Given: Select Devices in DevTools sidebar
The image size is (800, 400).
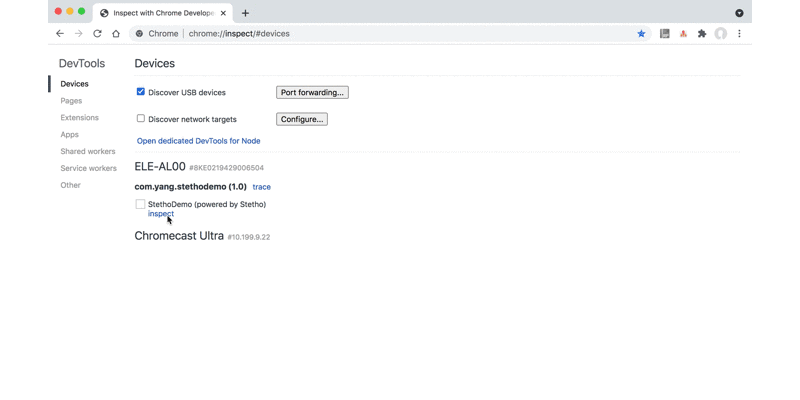Looking at the screenshot, I should [x=74, y=84].
